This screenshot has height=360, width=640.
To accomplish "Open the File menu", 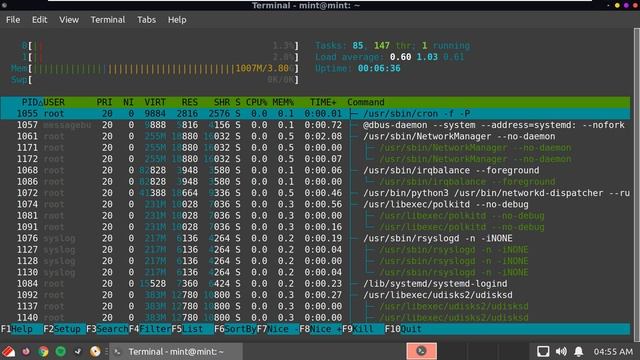I will pos(13,20).
